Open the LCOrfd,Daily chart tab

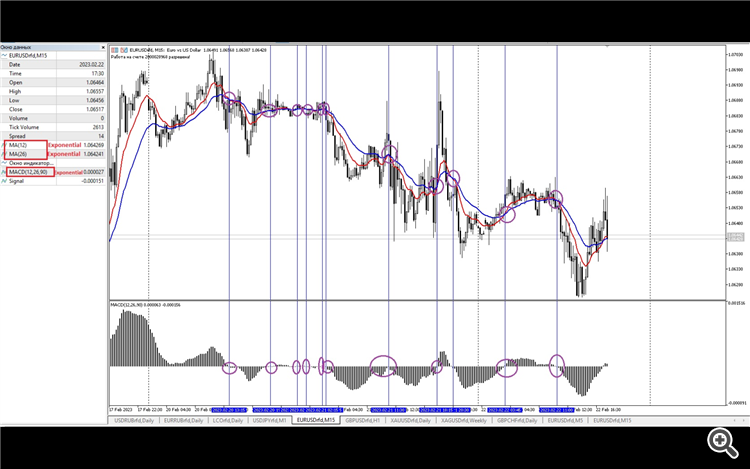[228, 420]
